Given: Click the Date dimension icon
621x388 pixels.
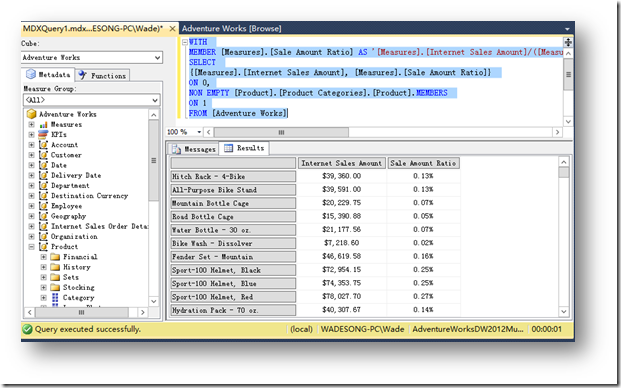Looking at the screenshot, I should tap(43, 165).
